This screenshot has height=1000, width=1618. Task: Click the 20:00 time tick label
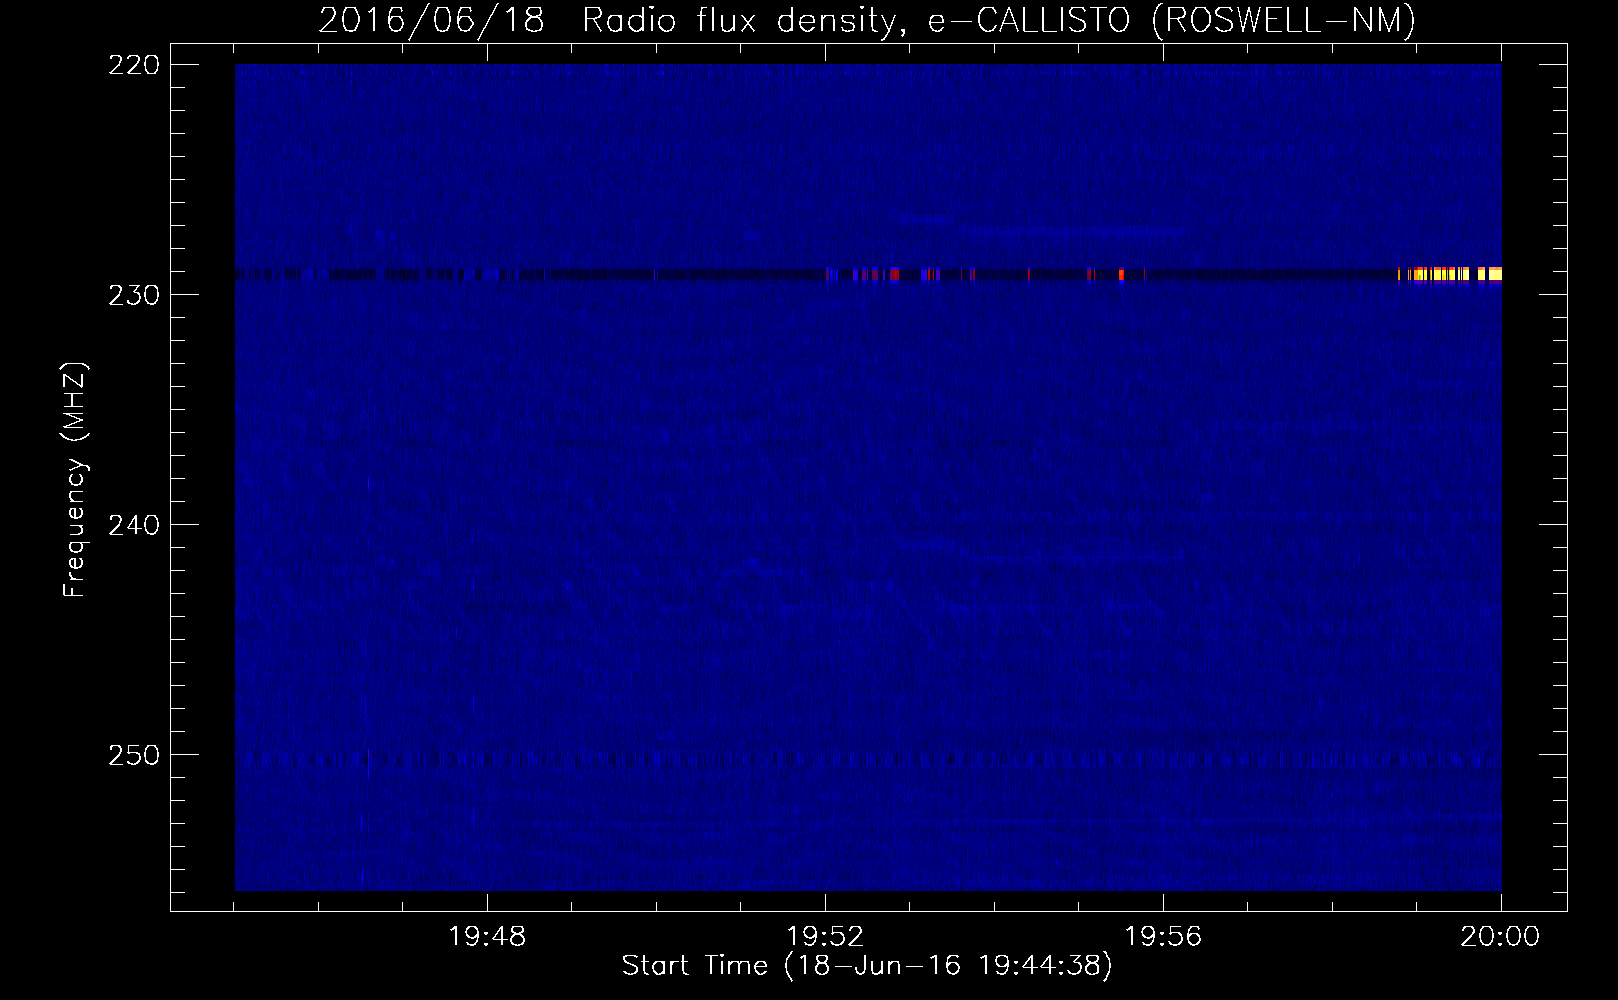coord(1500,937)
